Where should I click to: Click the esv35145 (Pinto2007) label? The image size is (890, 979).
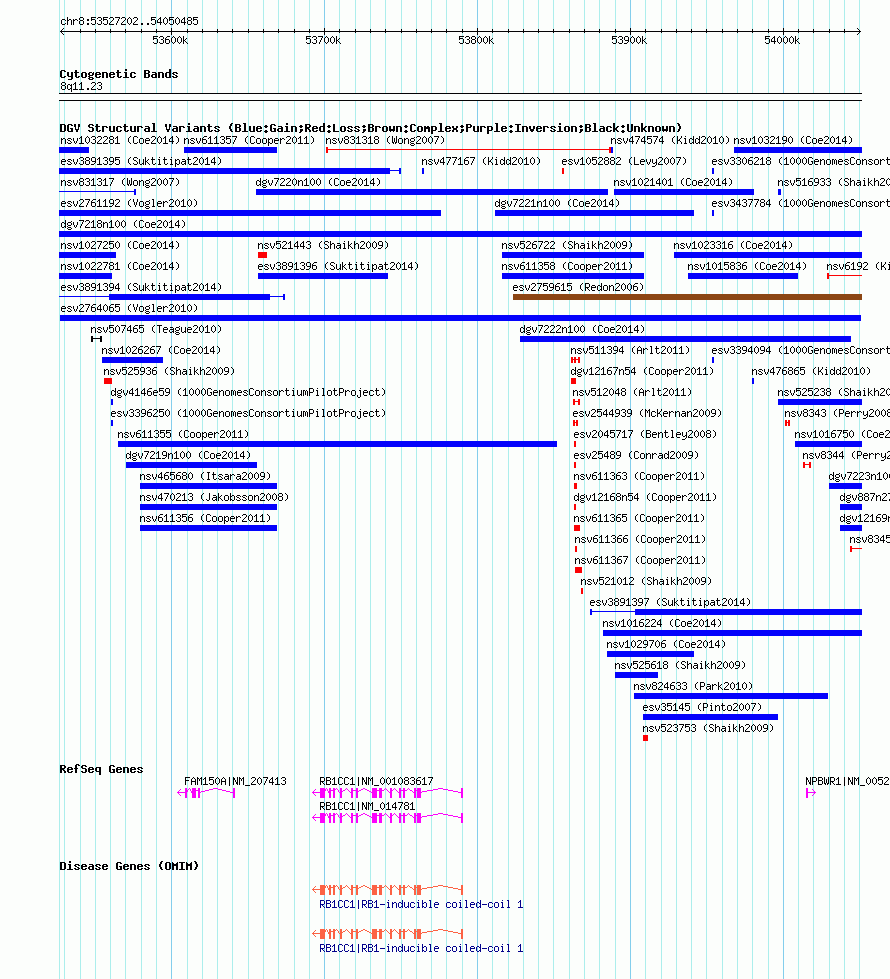(x=702, y=707)
